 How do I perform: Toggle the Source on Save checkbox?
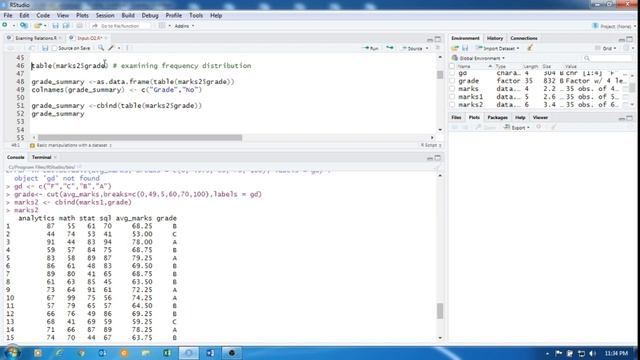[x=54, y=48]
